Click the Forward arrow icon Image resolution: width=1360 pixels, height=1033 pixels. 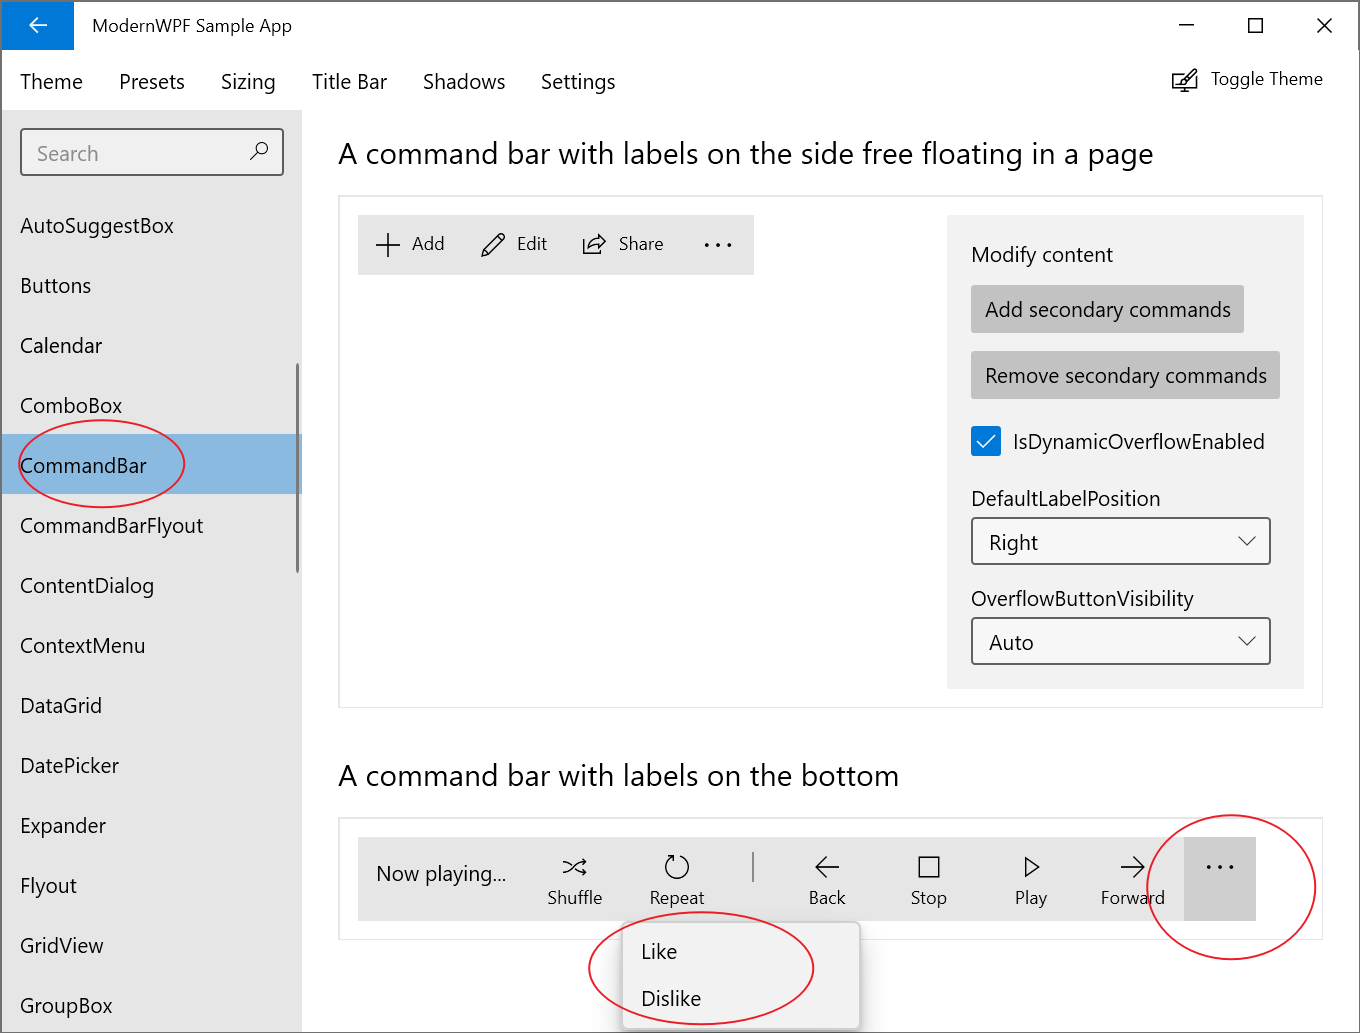tap(1131, 866)
